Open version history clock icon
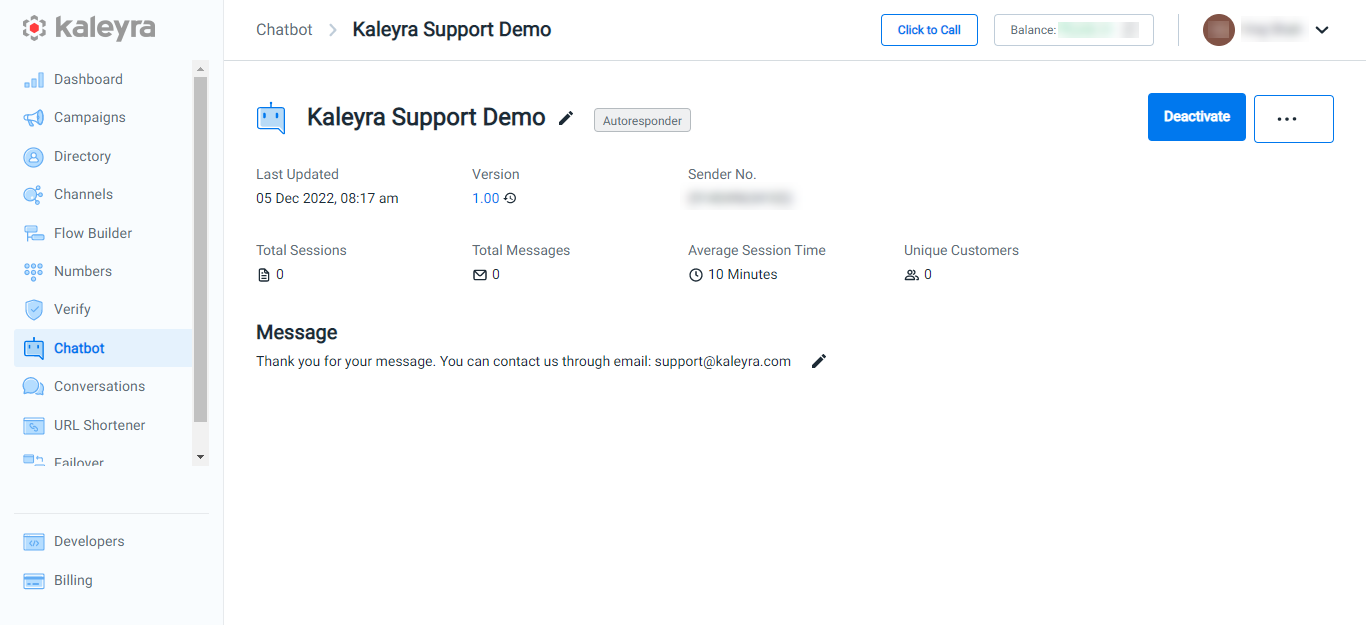The image size is (1366, 625). point(510,199)
